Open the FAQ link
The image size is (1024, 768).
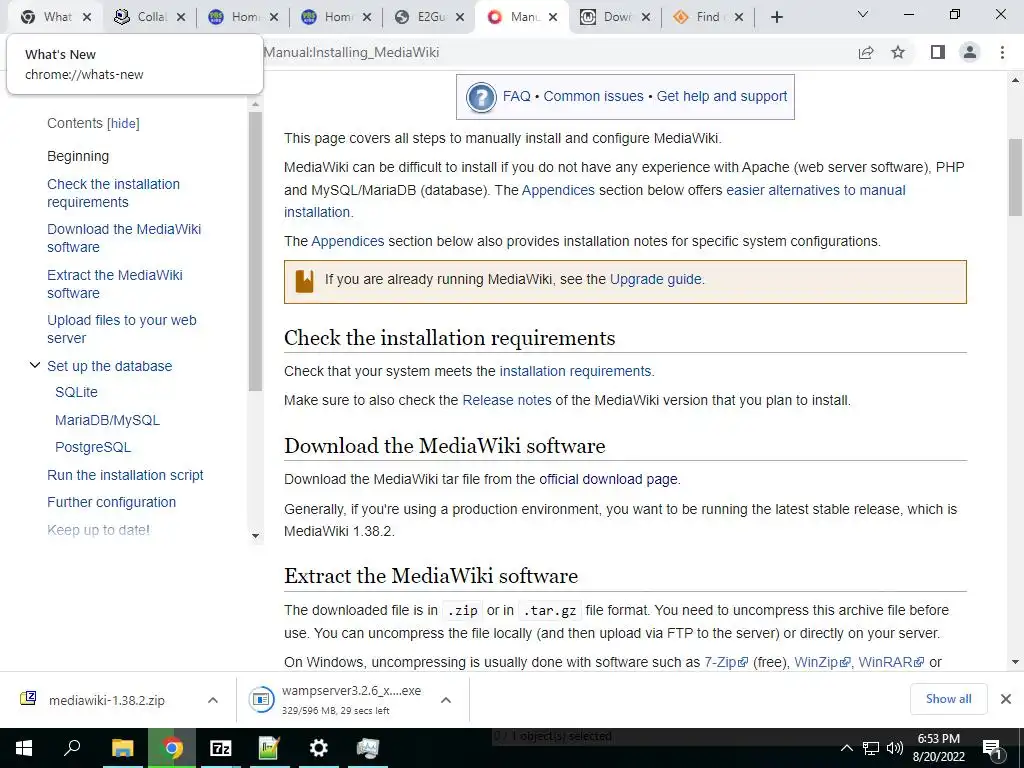516,96
